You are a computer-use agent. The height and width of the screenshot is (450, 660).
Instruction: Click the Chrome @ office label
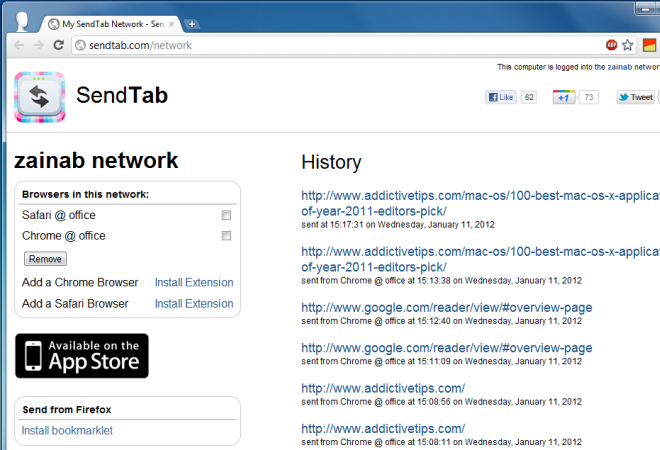pos(64,236)
